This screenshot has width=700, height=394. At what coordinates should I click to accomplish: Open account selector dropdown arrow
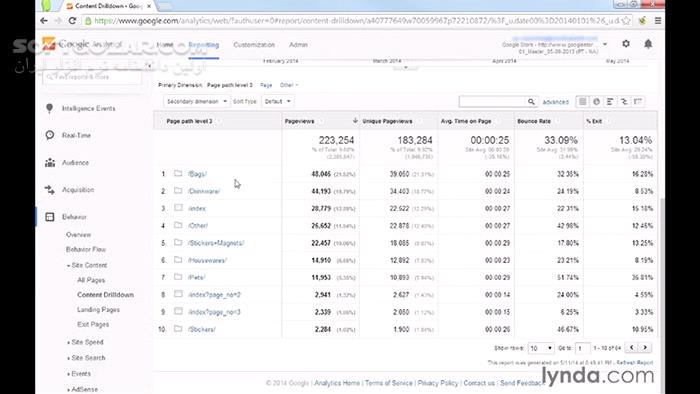pos(605,44)
